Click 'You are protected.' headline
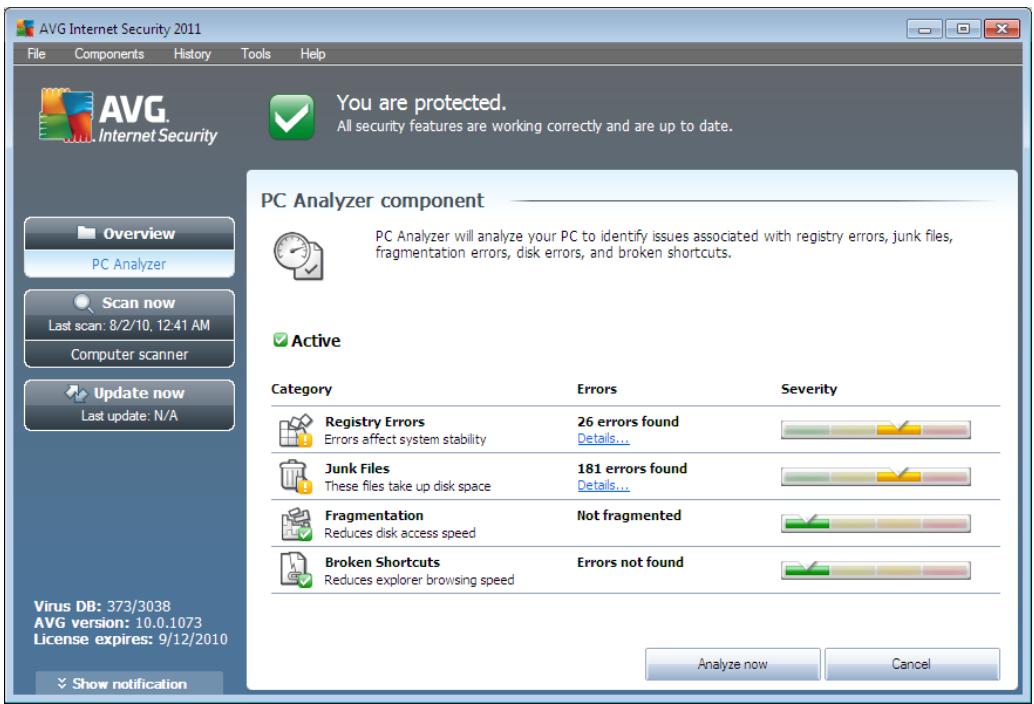Viewport: 1034px width, 704px height. pos(421,103)
